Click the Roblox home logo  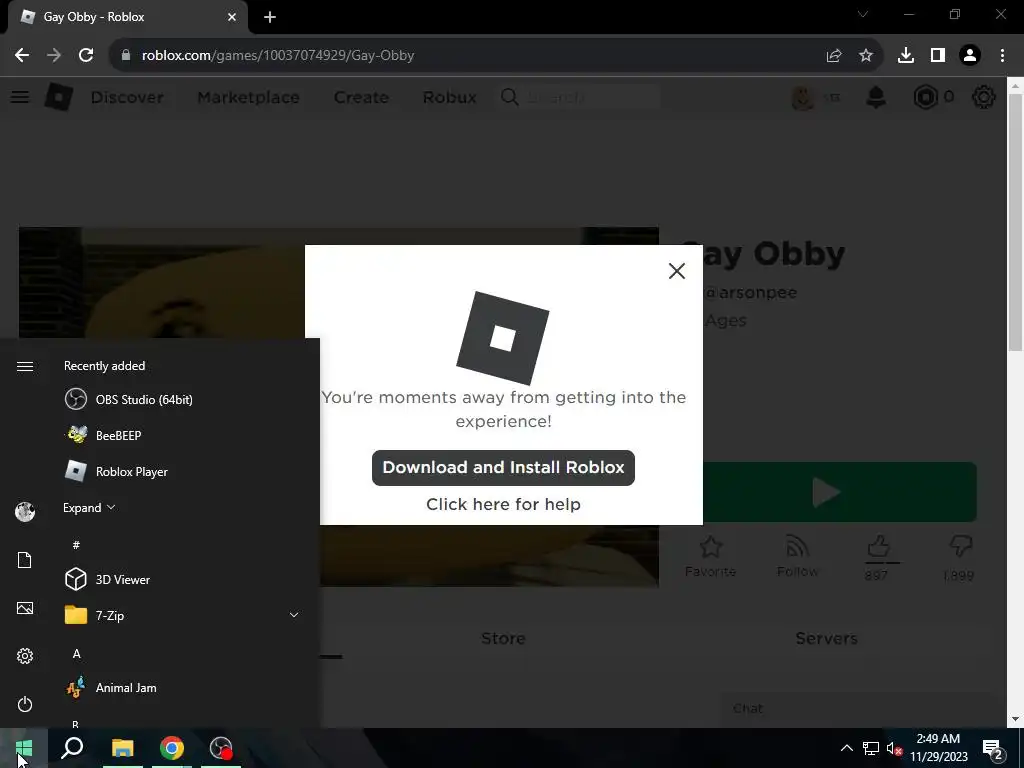pos(59,97)
